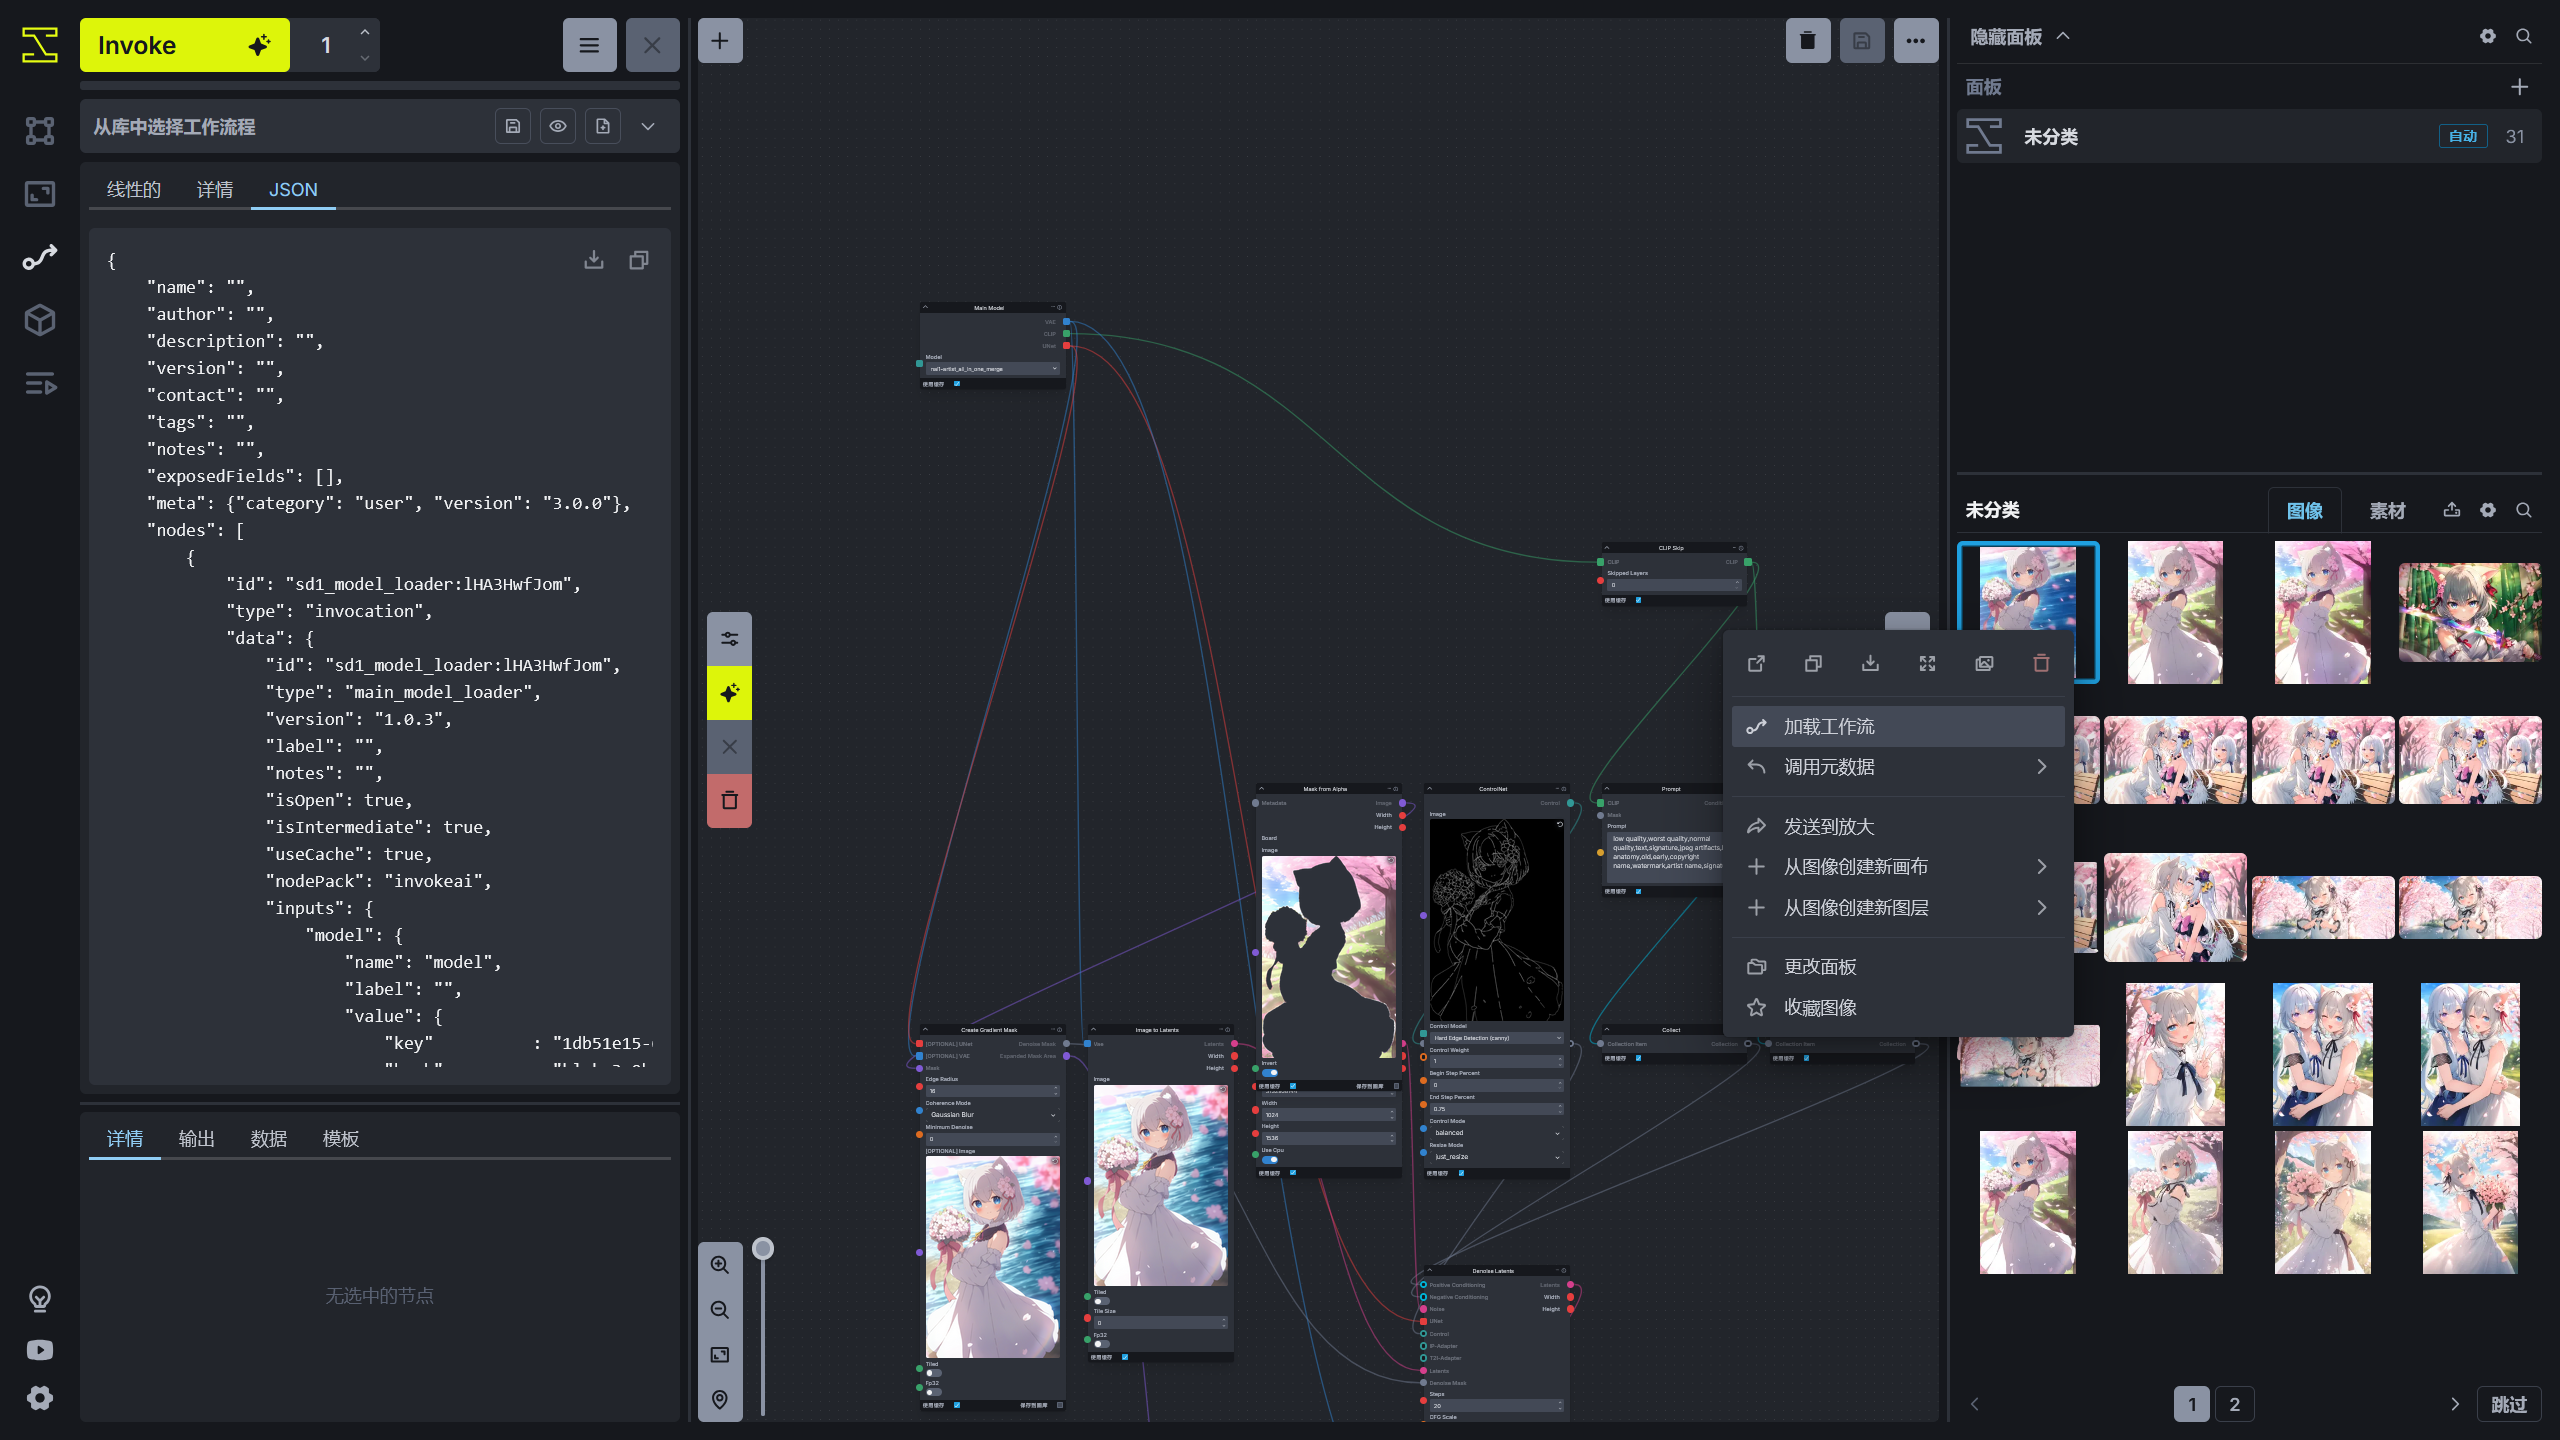This screenshot has height=1440, width=2560.
Task: Click the red delete trash icon in context menu
Action: click(x=2041, y=663)
